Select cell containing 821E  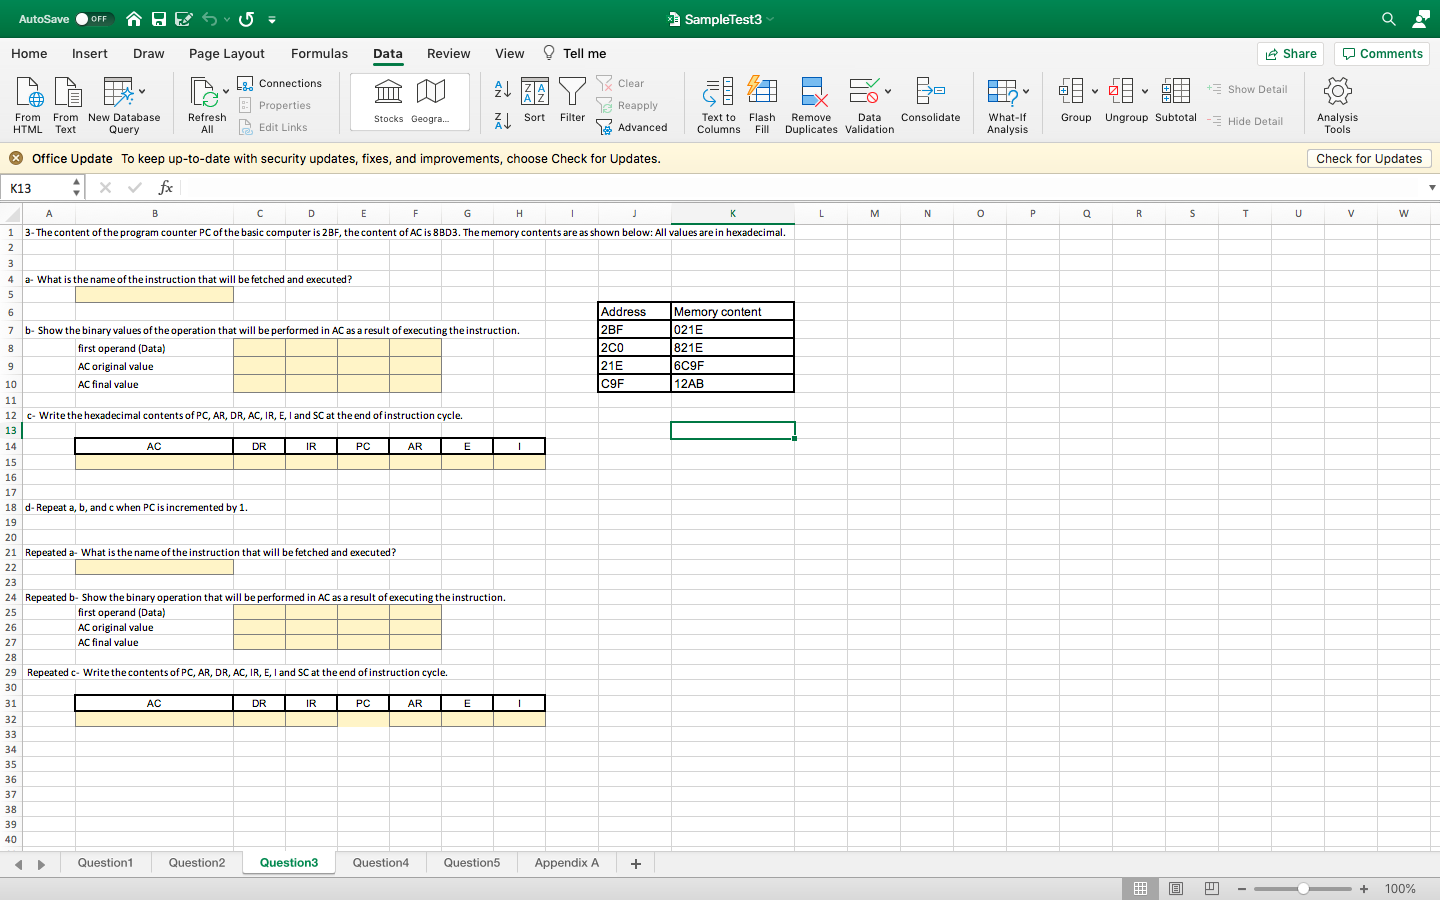click(x=733, y=347)
